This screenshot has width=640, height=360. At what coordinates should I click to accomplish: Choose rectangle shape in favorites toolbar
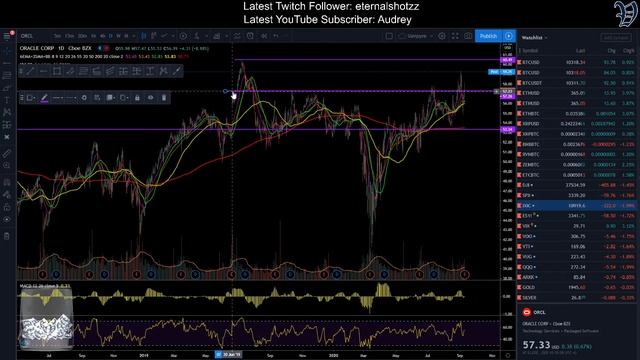pos(57,71)
